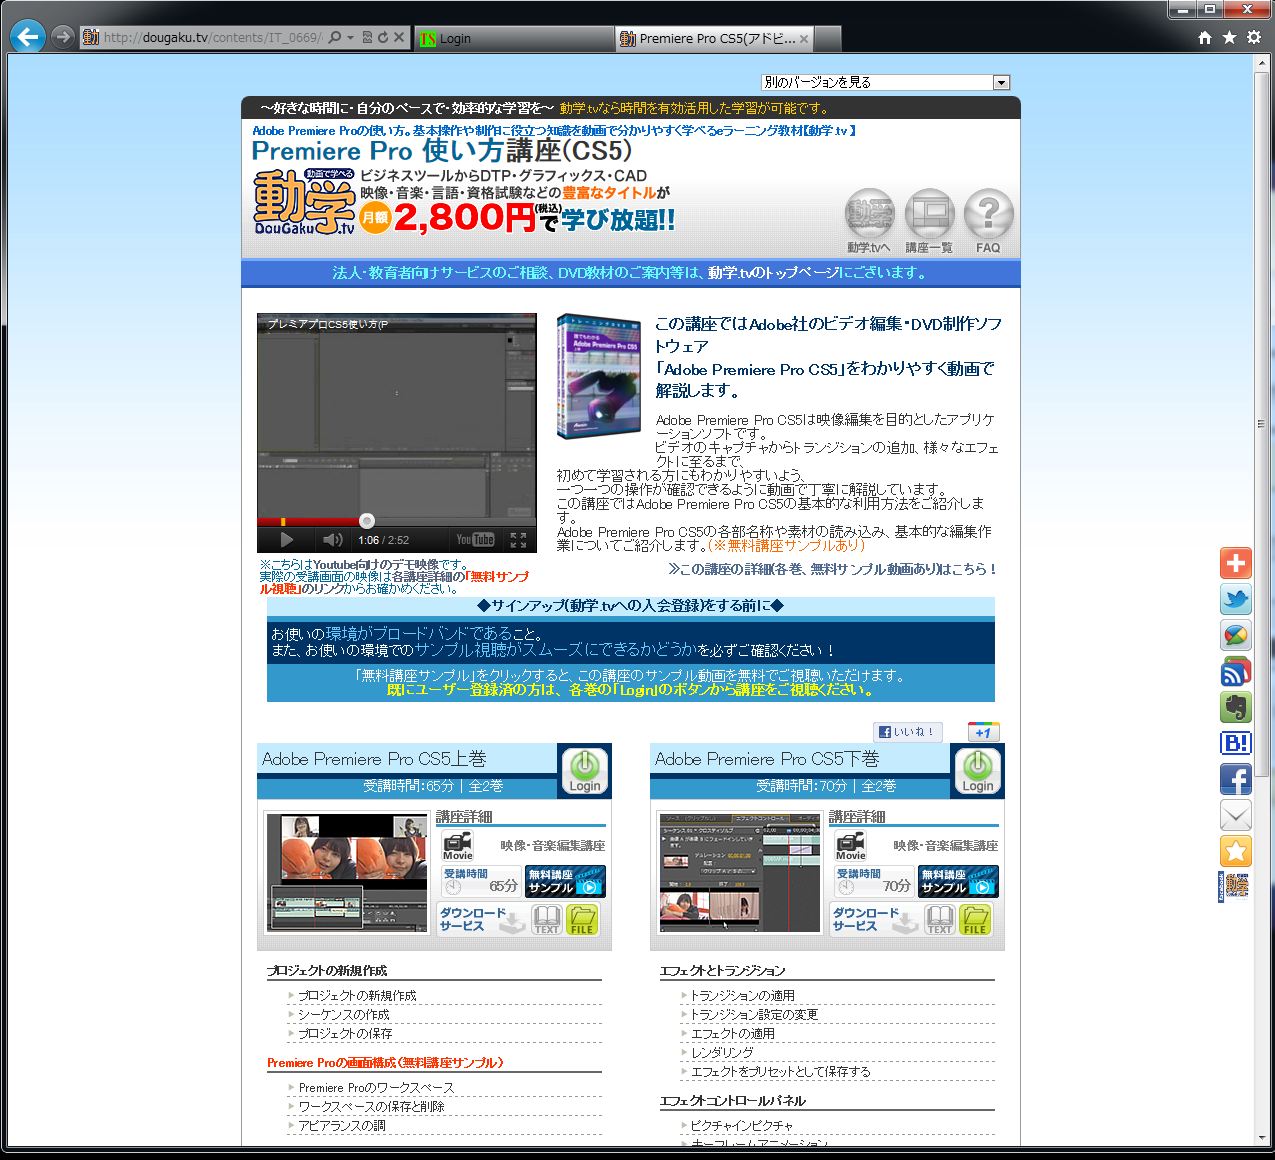
Task: Share the page via Twitter bird icon
Action: [1236, 599]
